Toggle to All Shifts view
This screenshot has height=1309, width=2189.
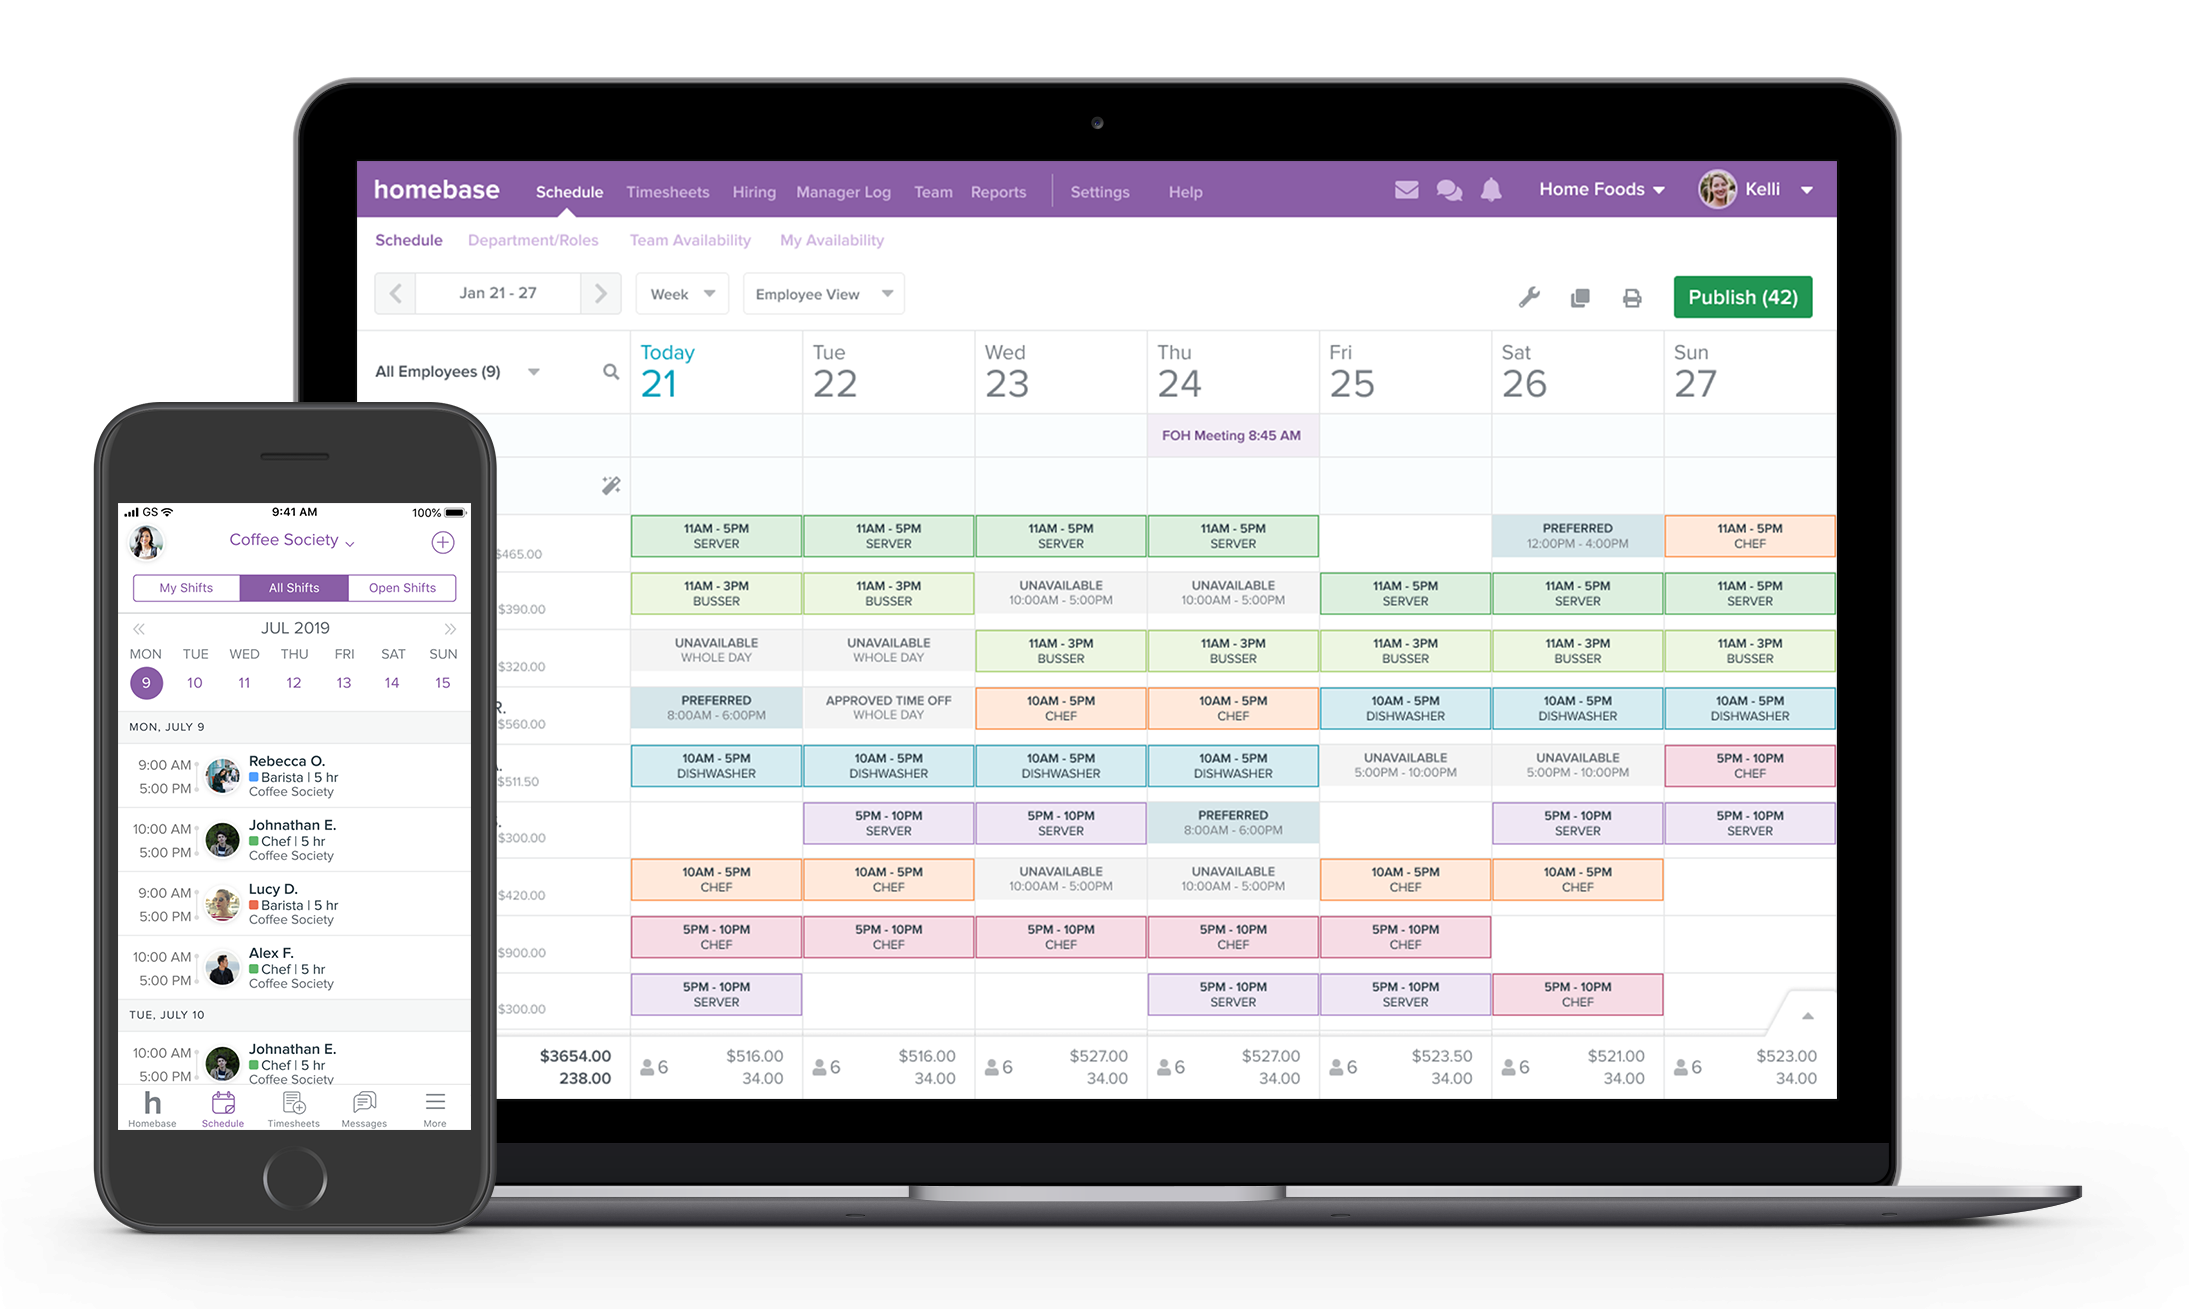293,589
